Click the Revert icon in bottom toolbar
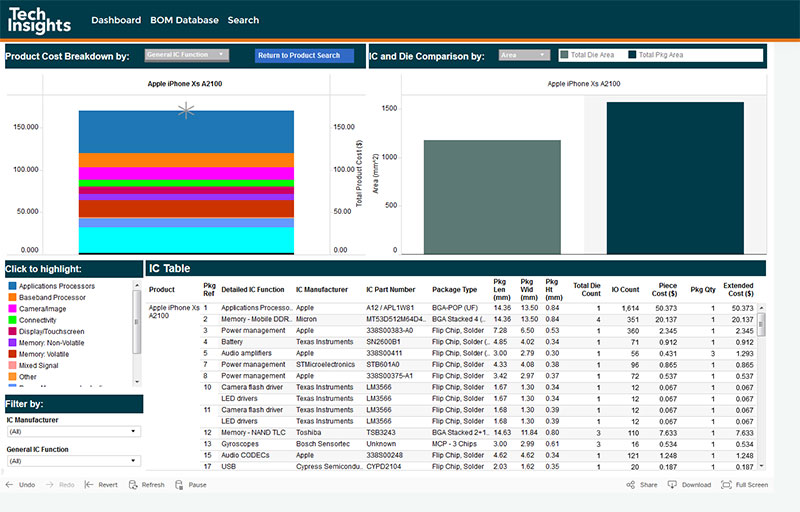The image size is (800, 512). [x=89, y=484]
